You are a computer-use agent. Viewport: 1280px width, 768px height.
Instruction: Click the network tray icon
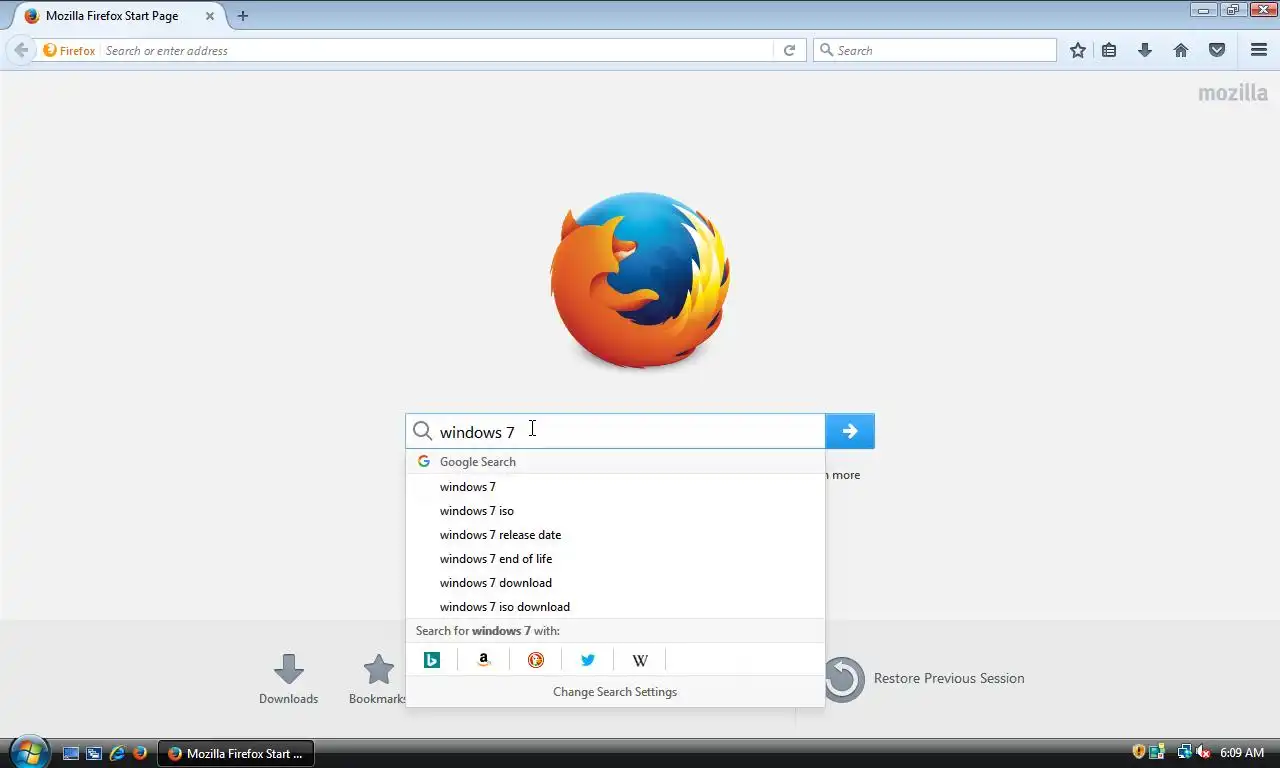pos(1184,752)
